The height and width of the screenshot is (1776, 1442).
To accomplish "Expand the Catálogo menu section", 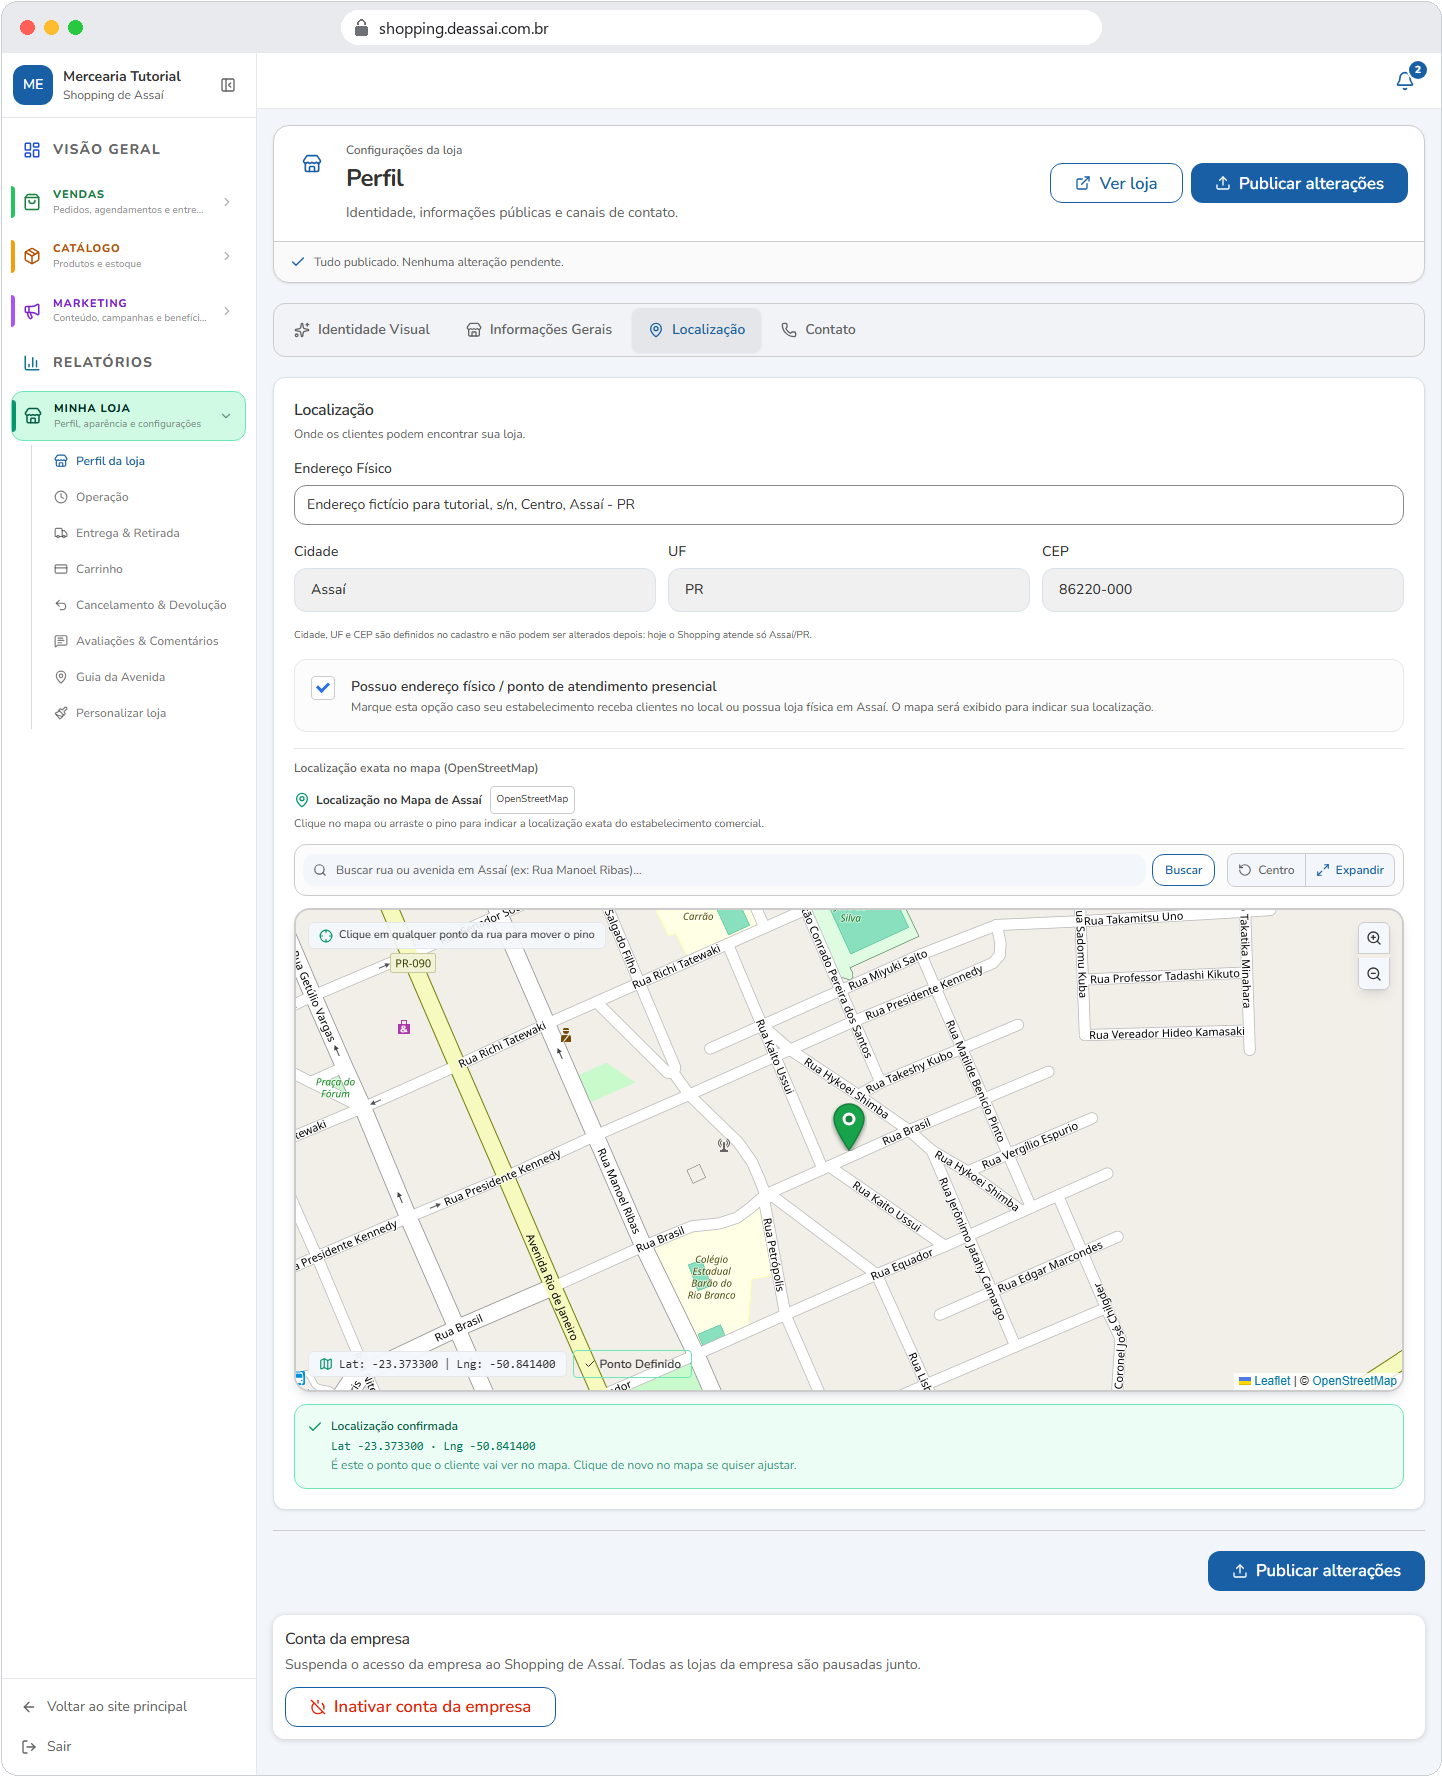I will click(227, 256).
